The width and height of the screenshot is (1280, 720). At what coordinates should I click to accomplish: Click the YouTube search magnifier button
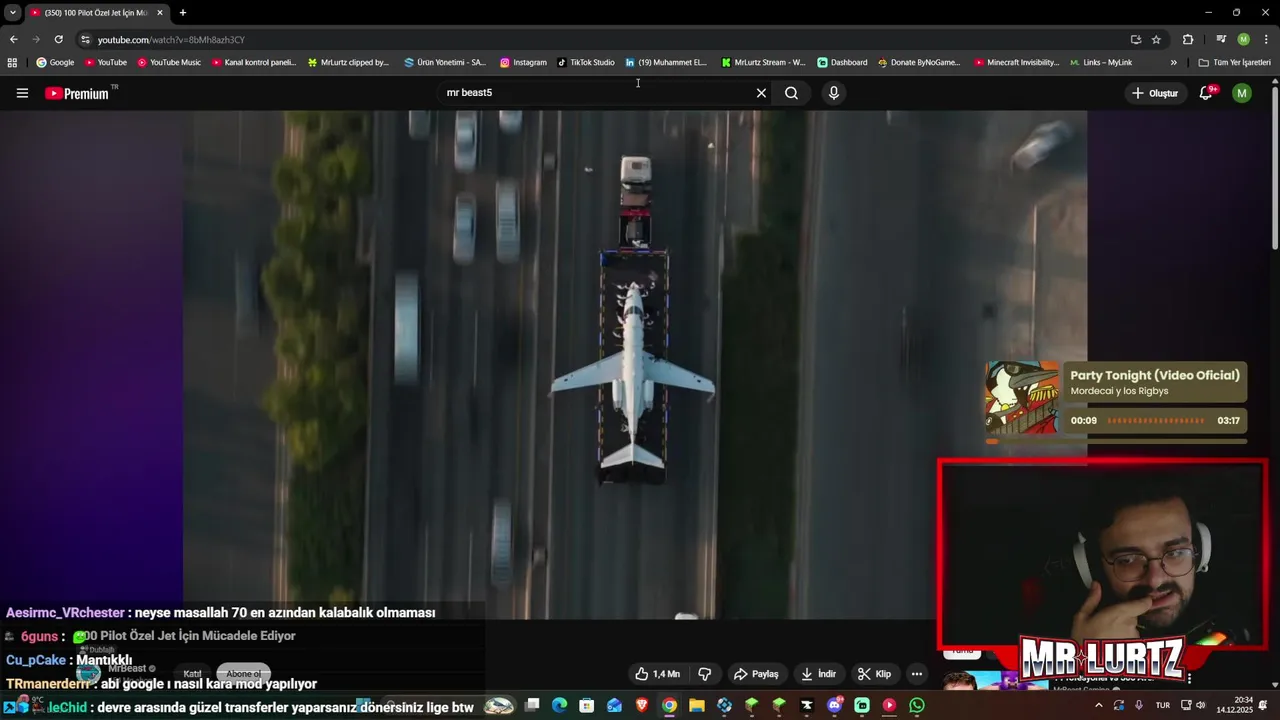pos(791,93)
